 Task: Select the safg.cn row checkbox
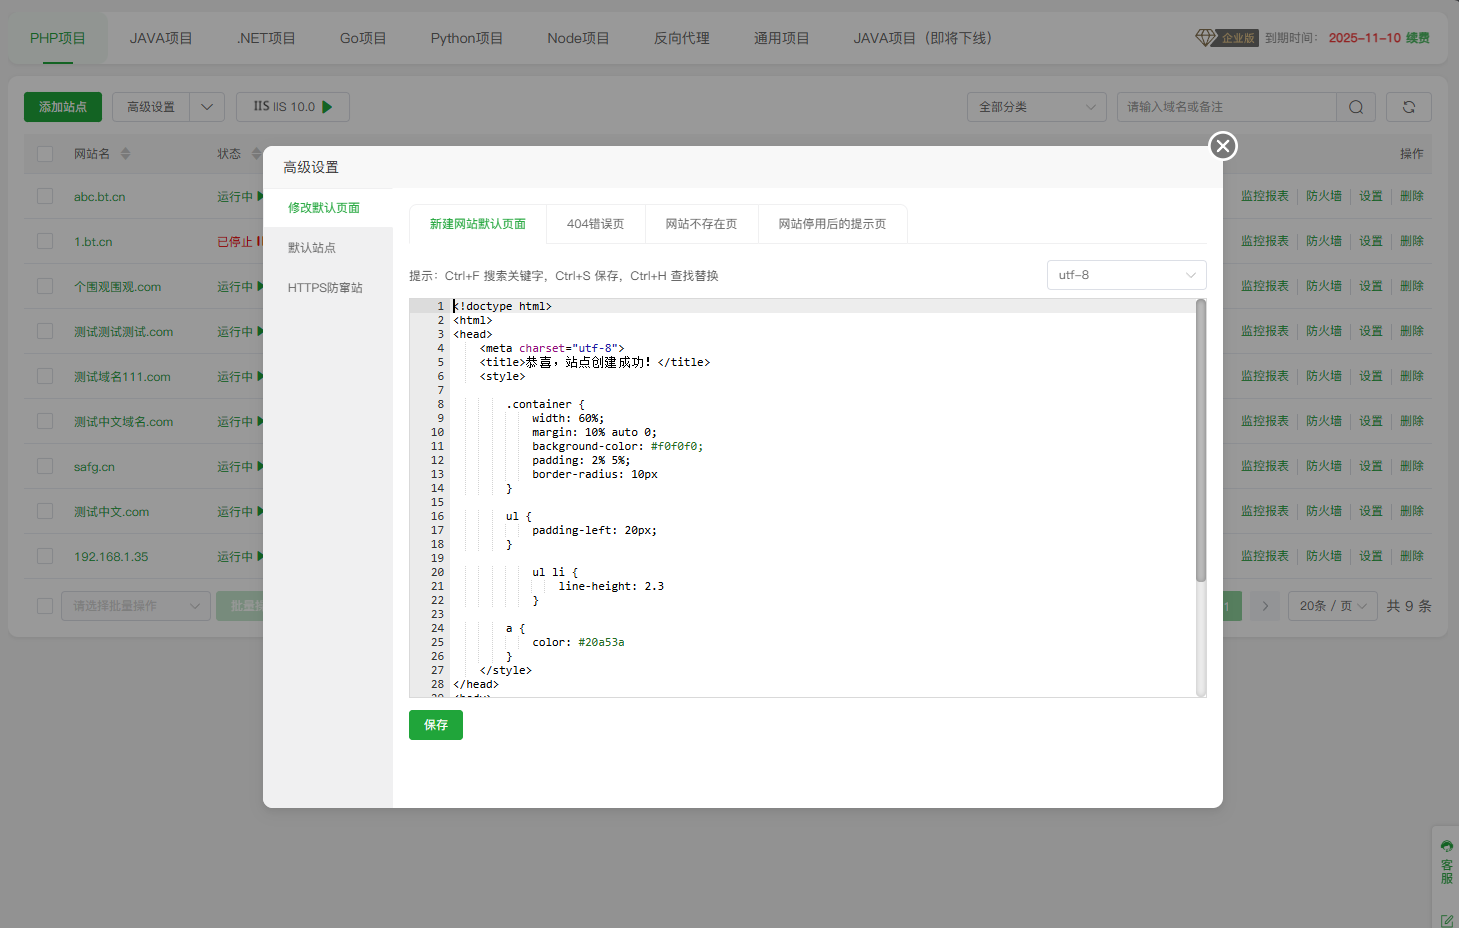[x=45, y=467]
